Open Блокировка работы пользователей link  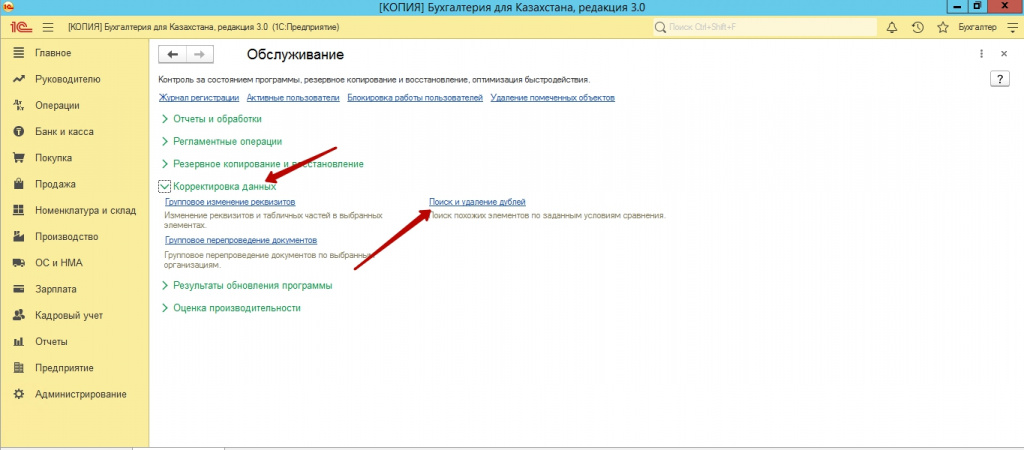(415, 98)
